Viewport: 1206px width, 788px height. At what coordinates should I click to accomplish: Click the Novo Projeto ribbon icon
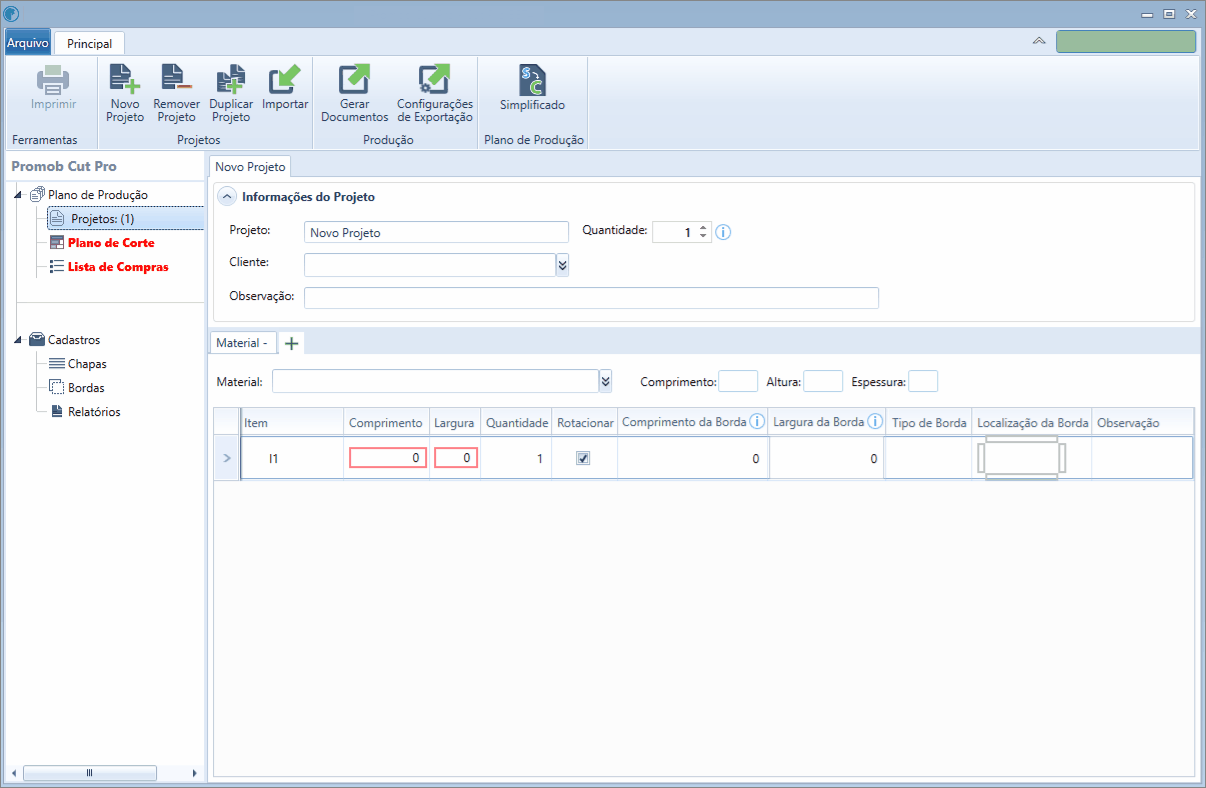(x=125, y=80)
